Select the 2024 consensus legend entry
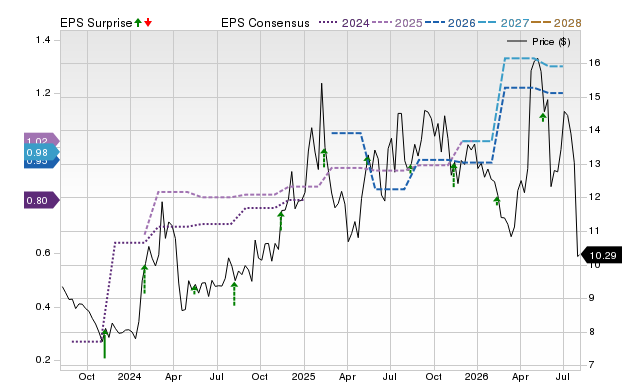 pyautogui.click(x=344, y=23)
